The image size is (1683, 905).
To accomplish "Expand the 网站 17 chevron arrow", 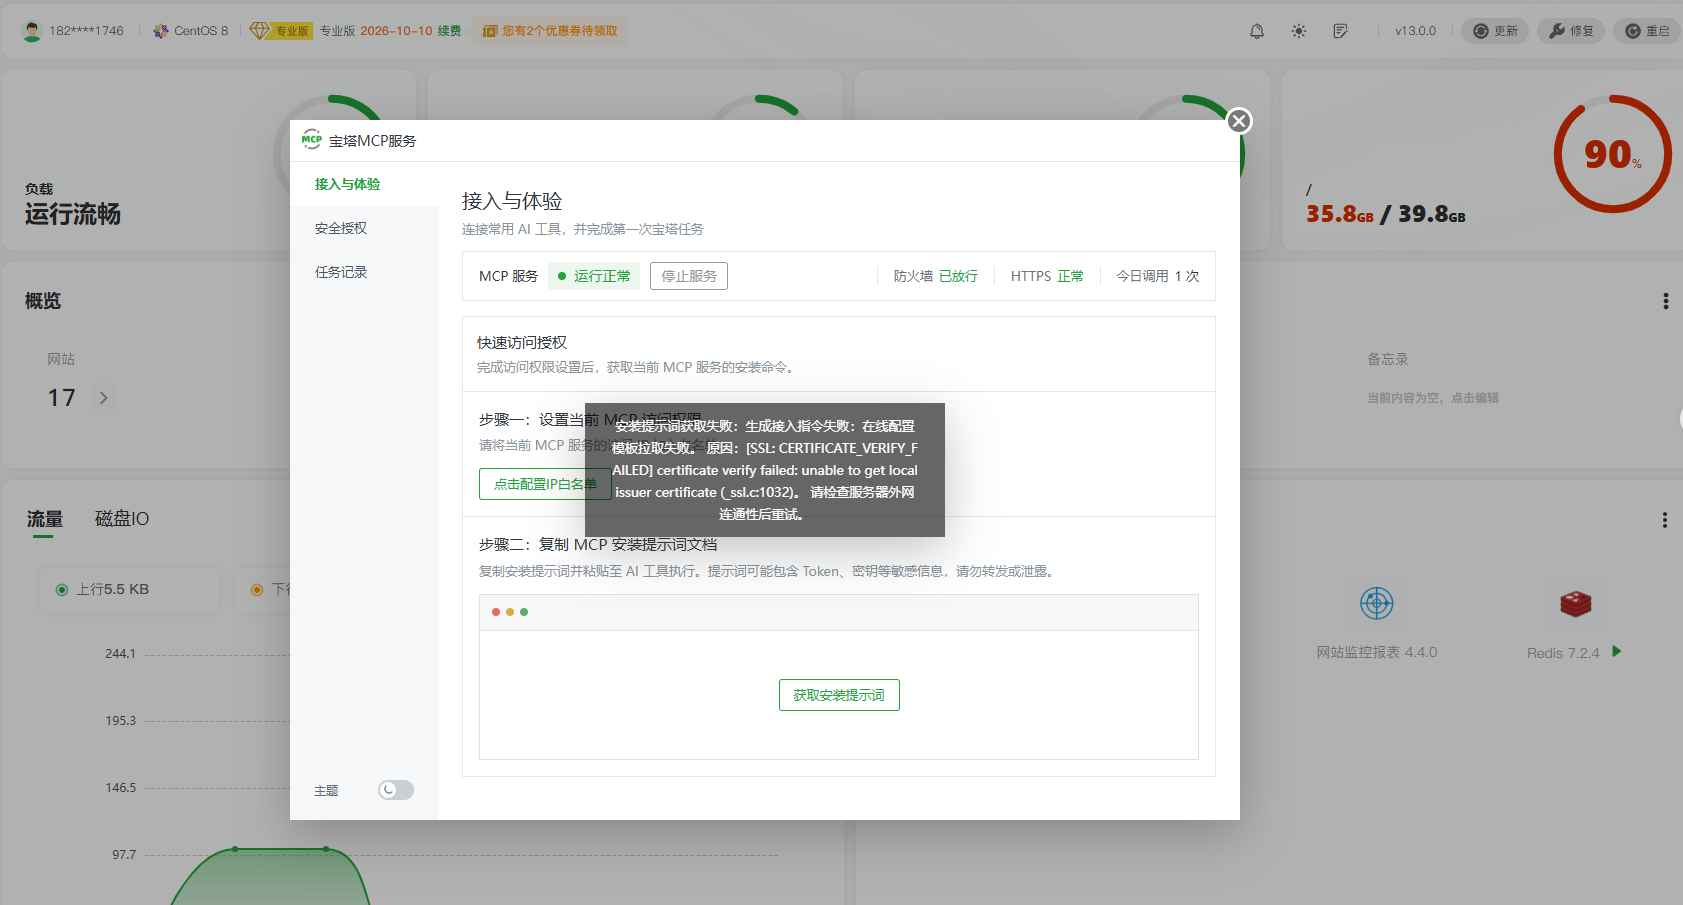I will click(x=104, y=398).
